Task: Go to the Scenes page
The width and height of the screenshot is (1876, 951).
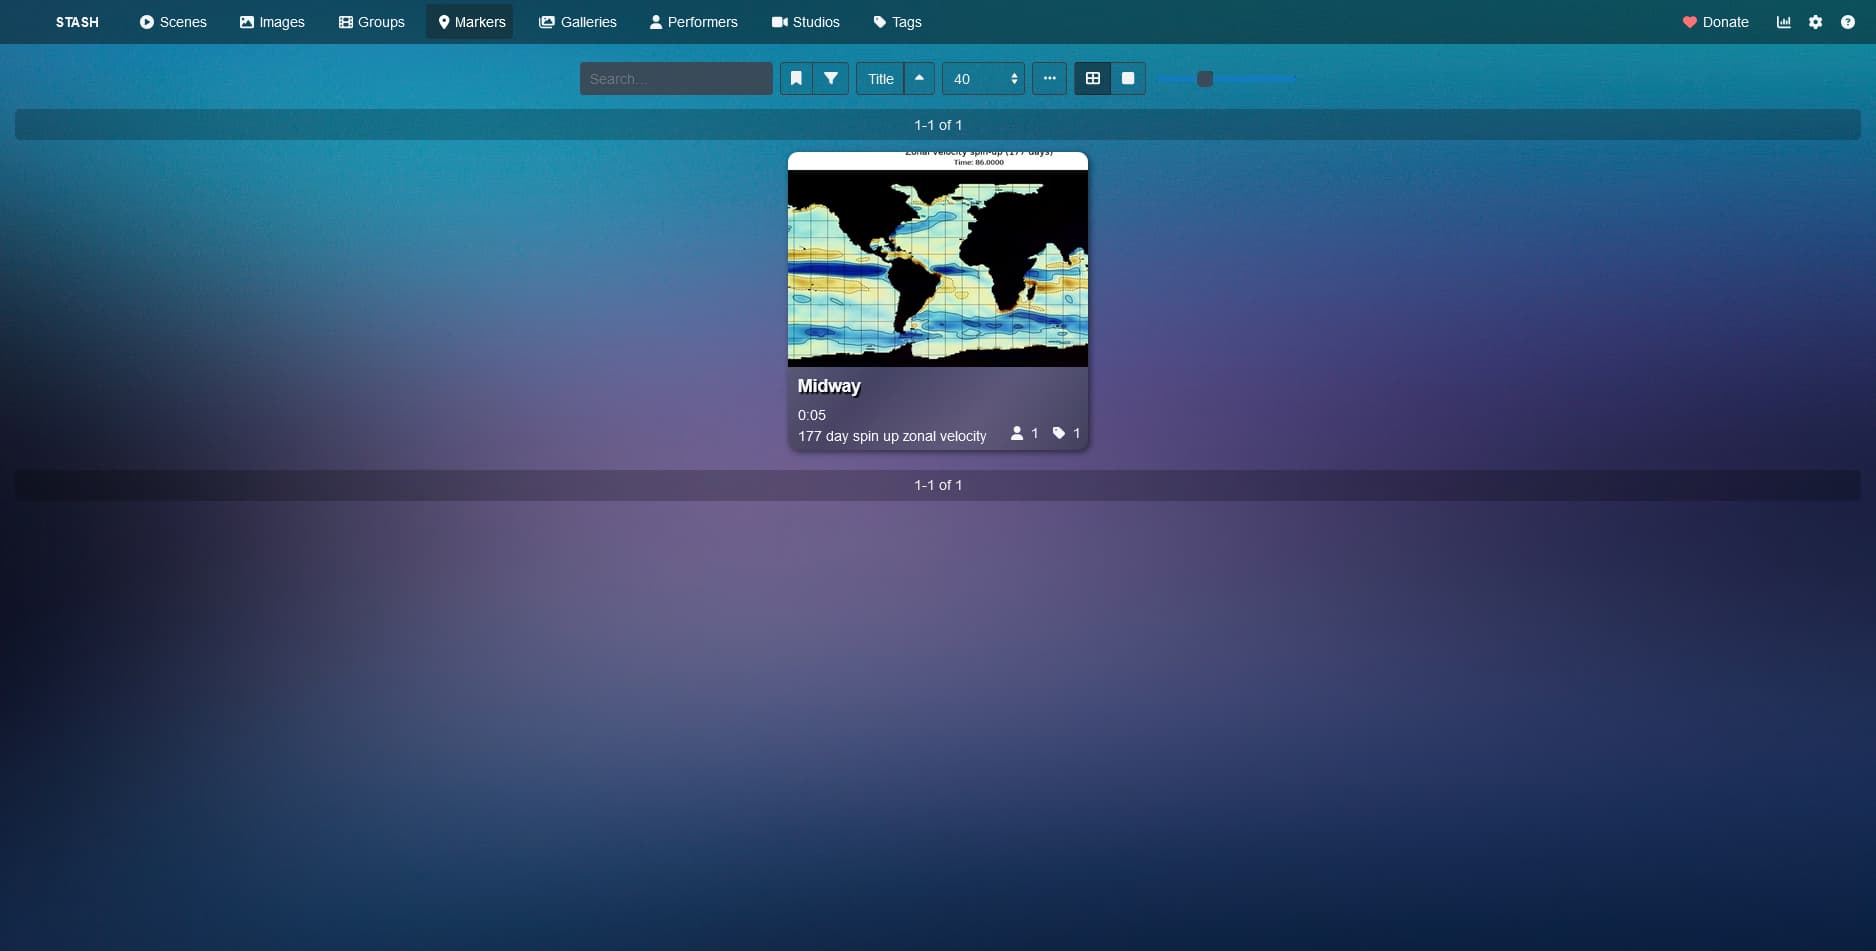Action: tap(173, 22)
